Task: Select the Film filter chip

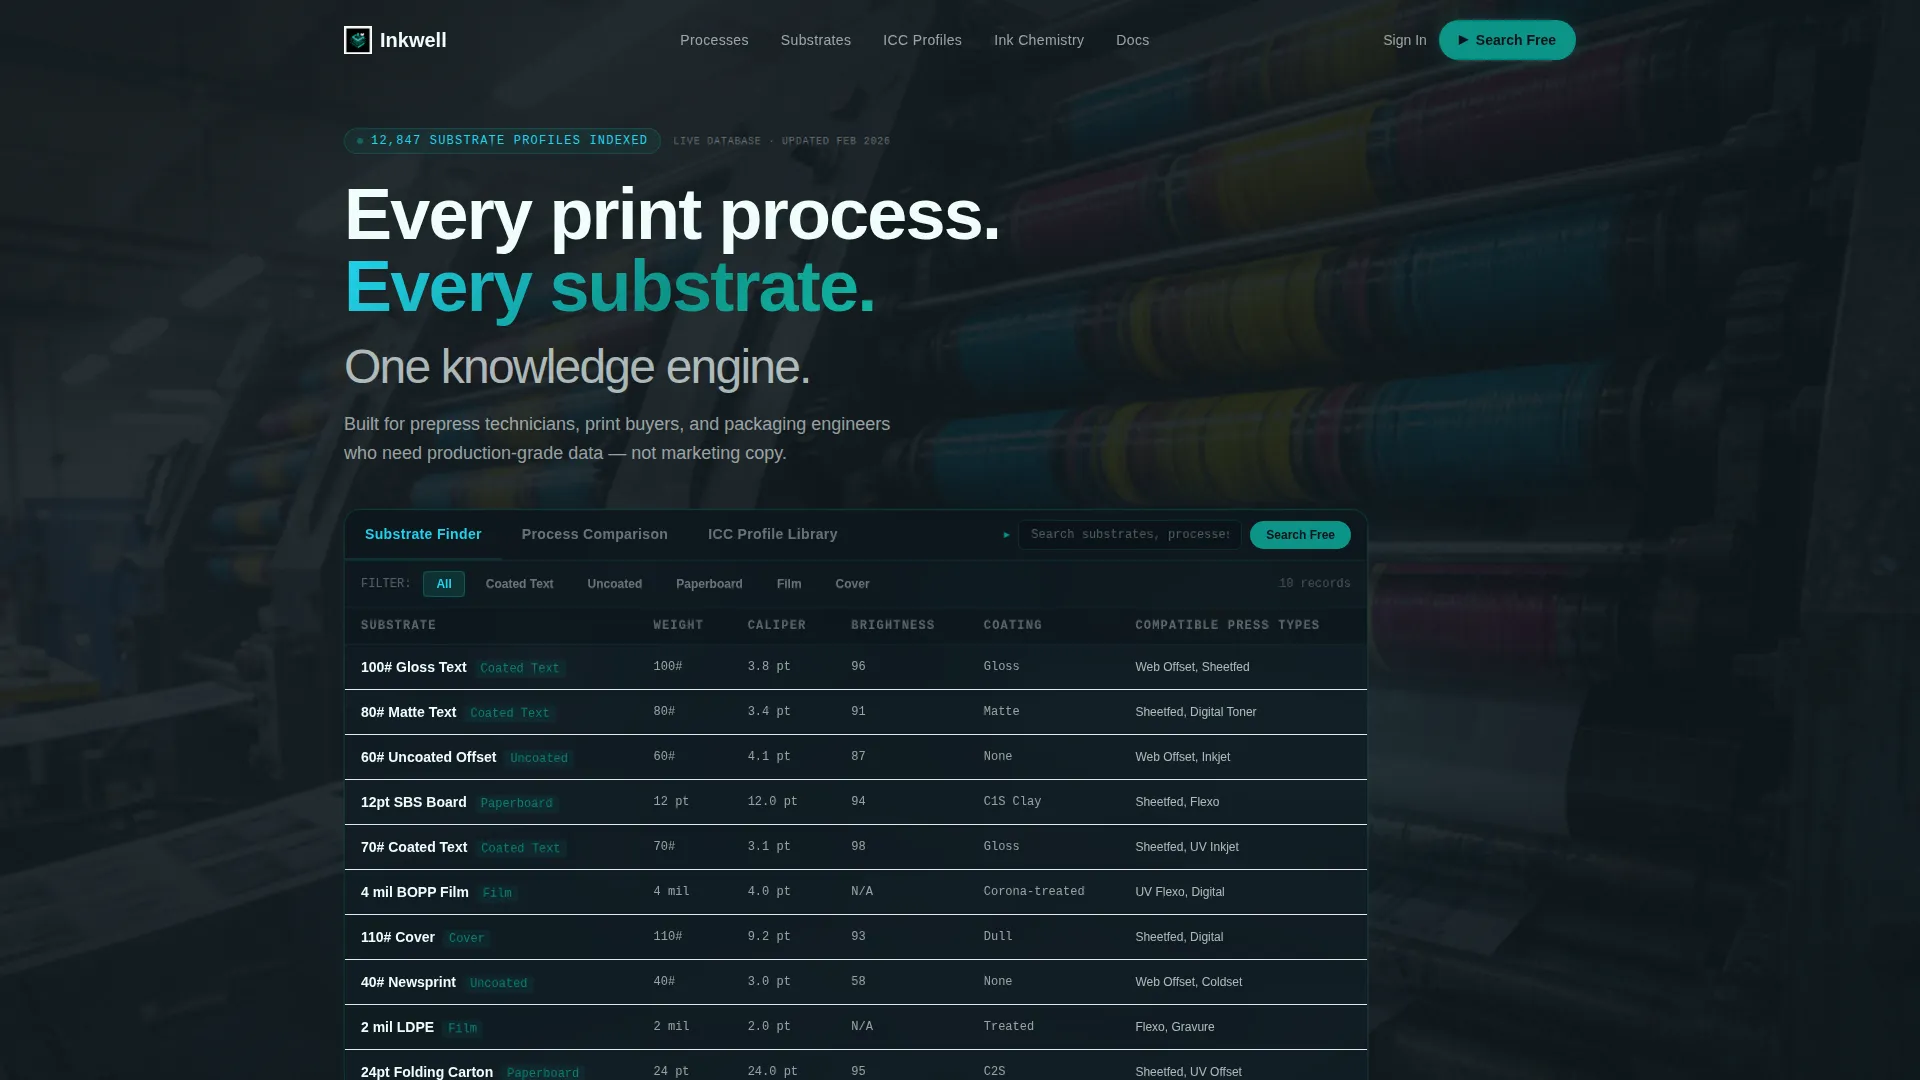Action: point(788,584)
